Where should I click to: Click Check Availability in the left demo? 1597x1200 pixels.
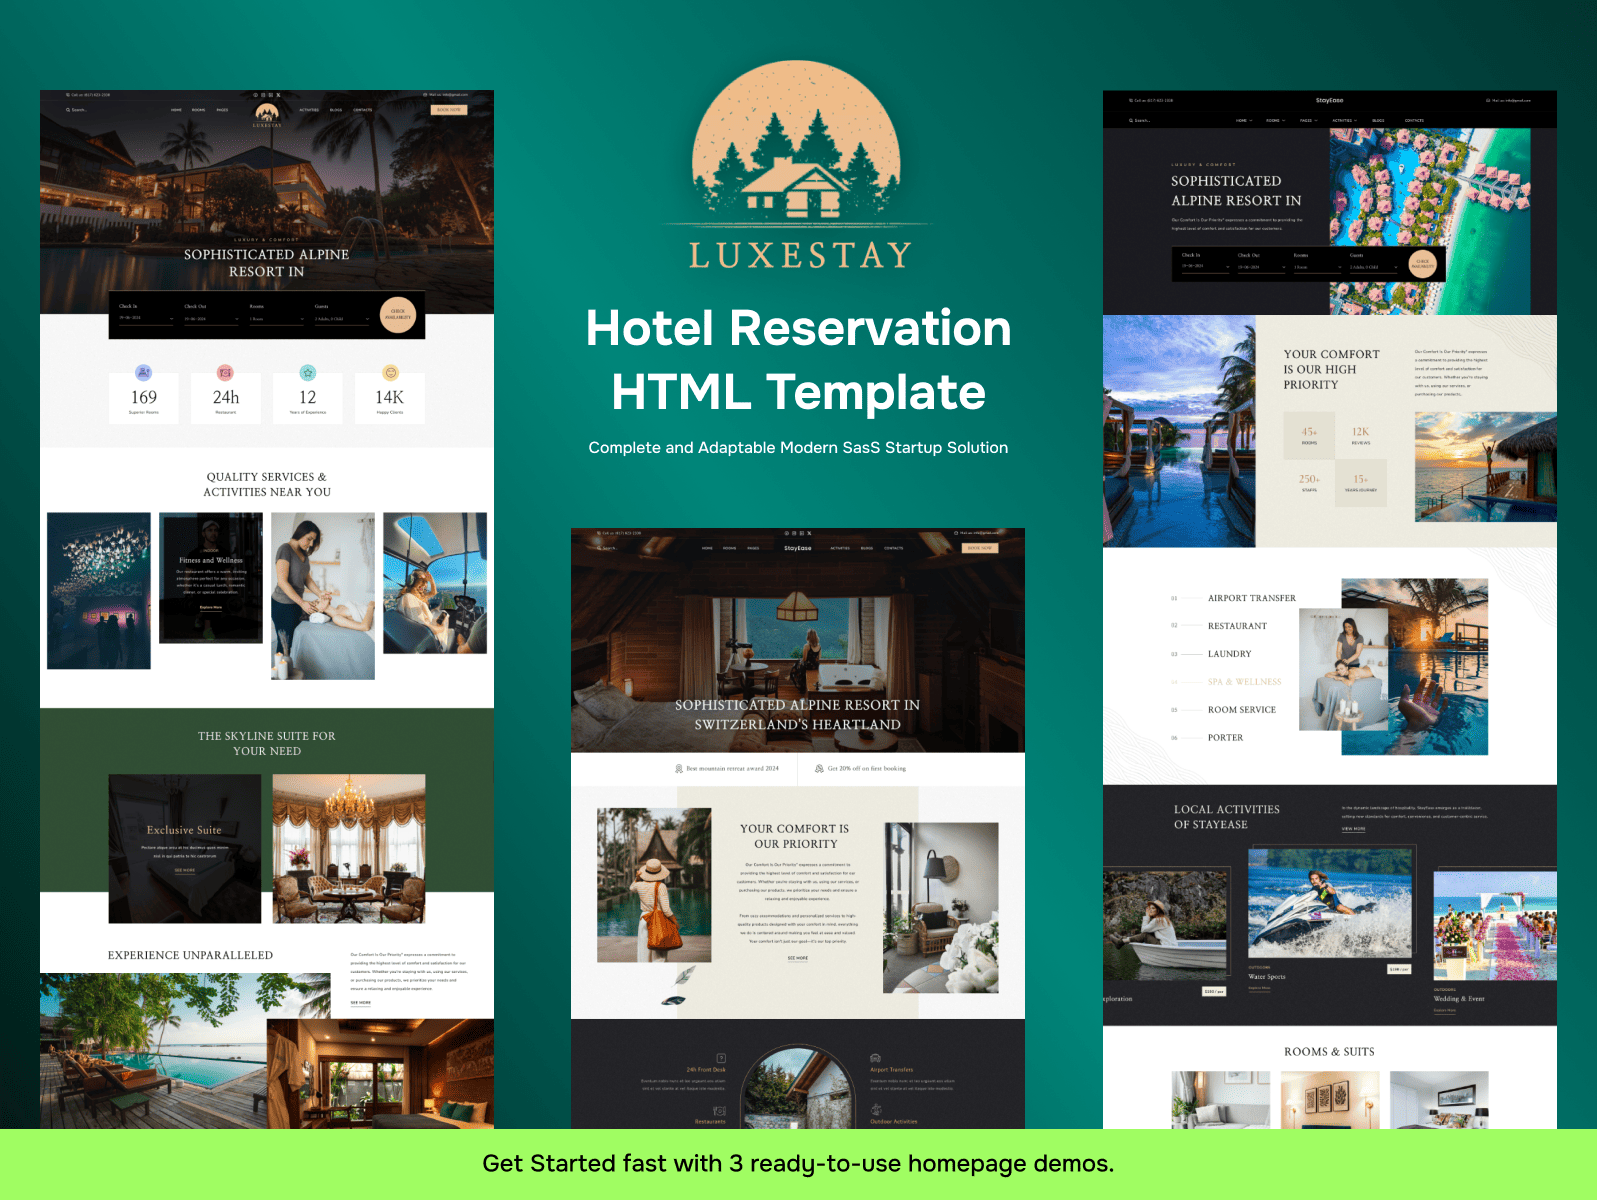398,314
